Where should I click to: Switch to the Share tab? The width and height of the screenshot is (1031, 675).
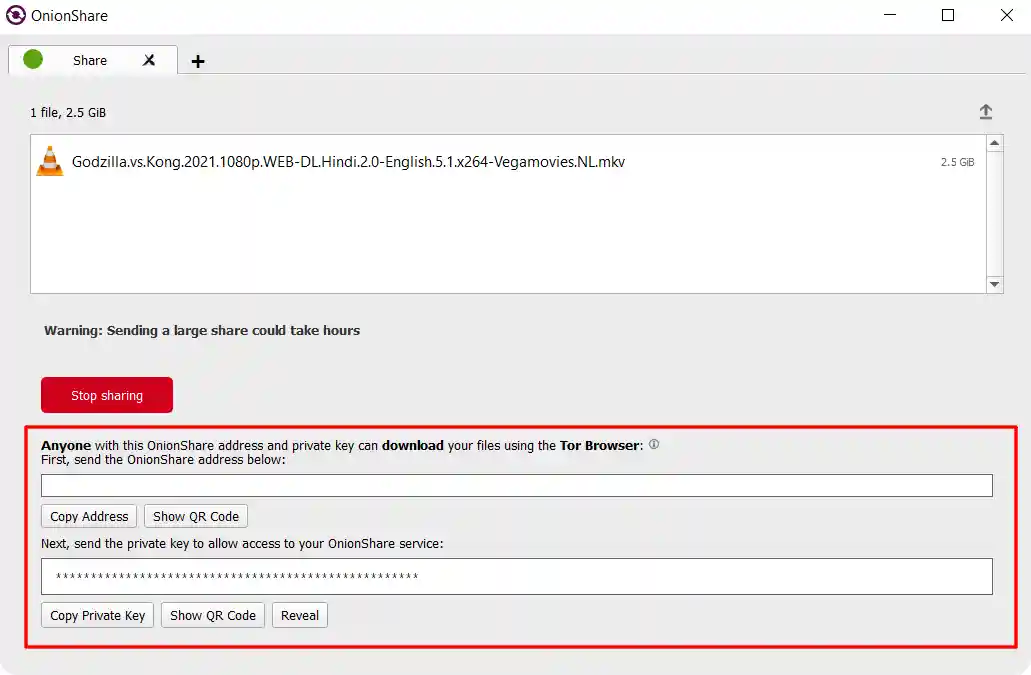pyautogui.click(x=89, y=60)
